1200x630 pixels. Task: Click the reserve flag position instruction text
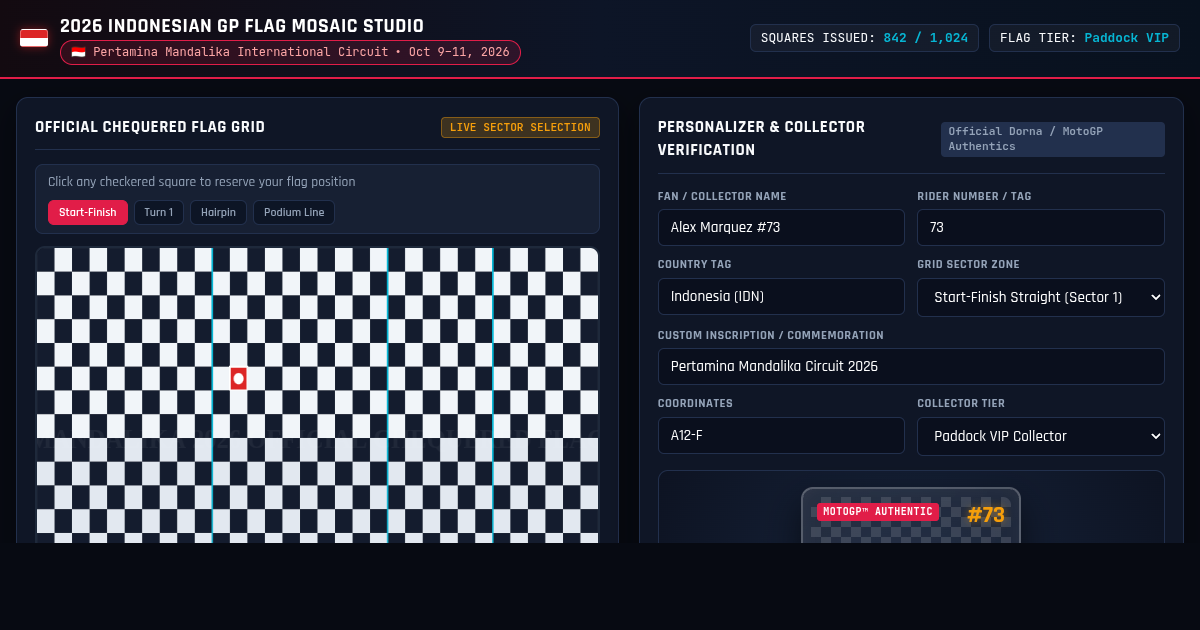click(x=202, y=182)
